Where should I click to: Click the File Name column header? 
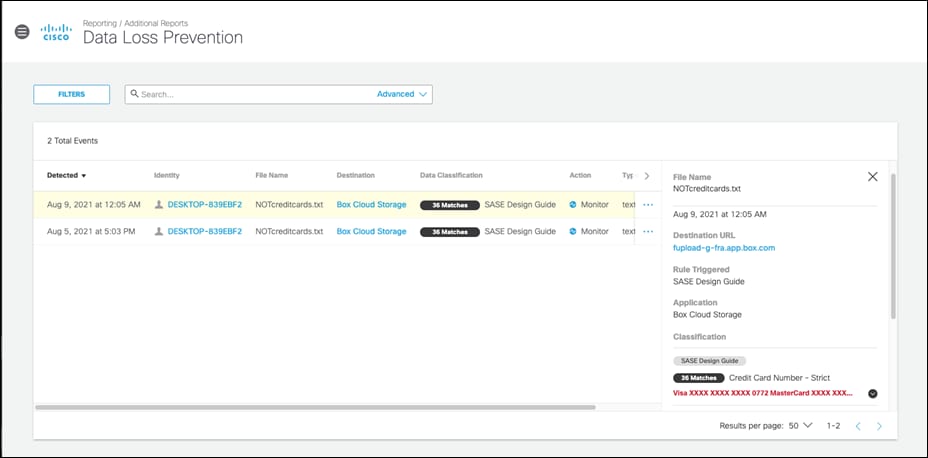(x=272, y=176)
